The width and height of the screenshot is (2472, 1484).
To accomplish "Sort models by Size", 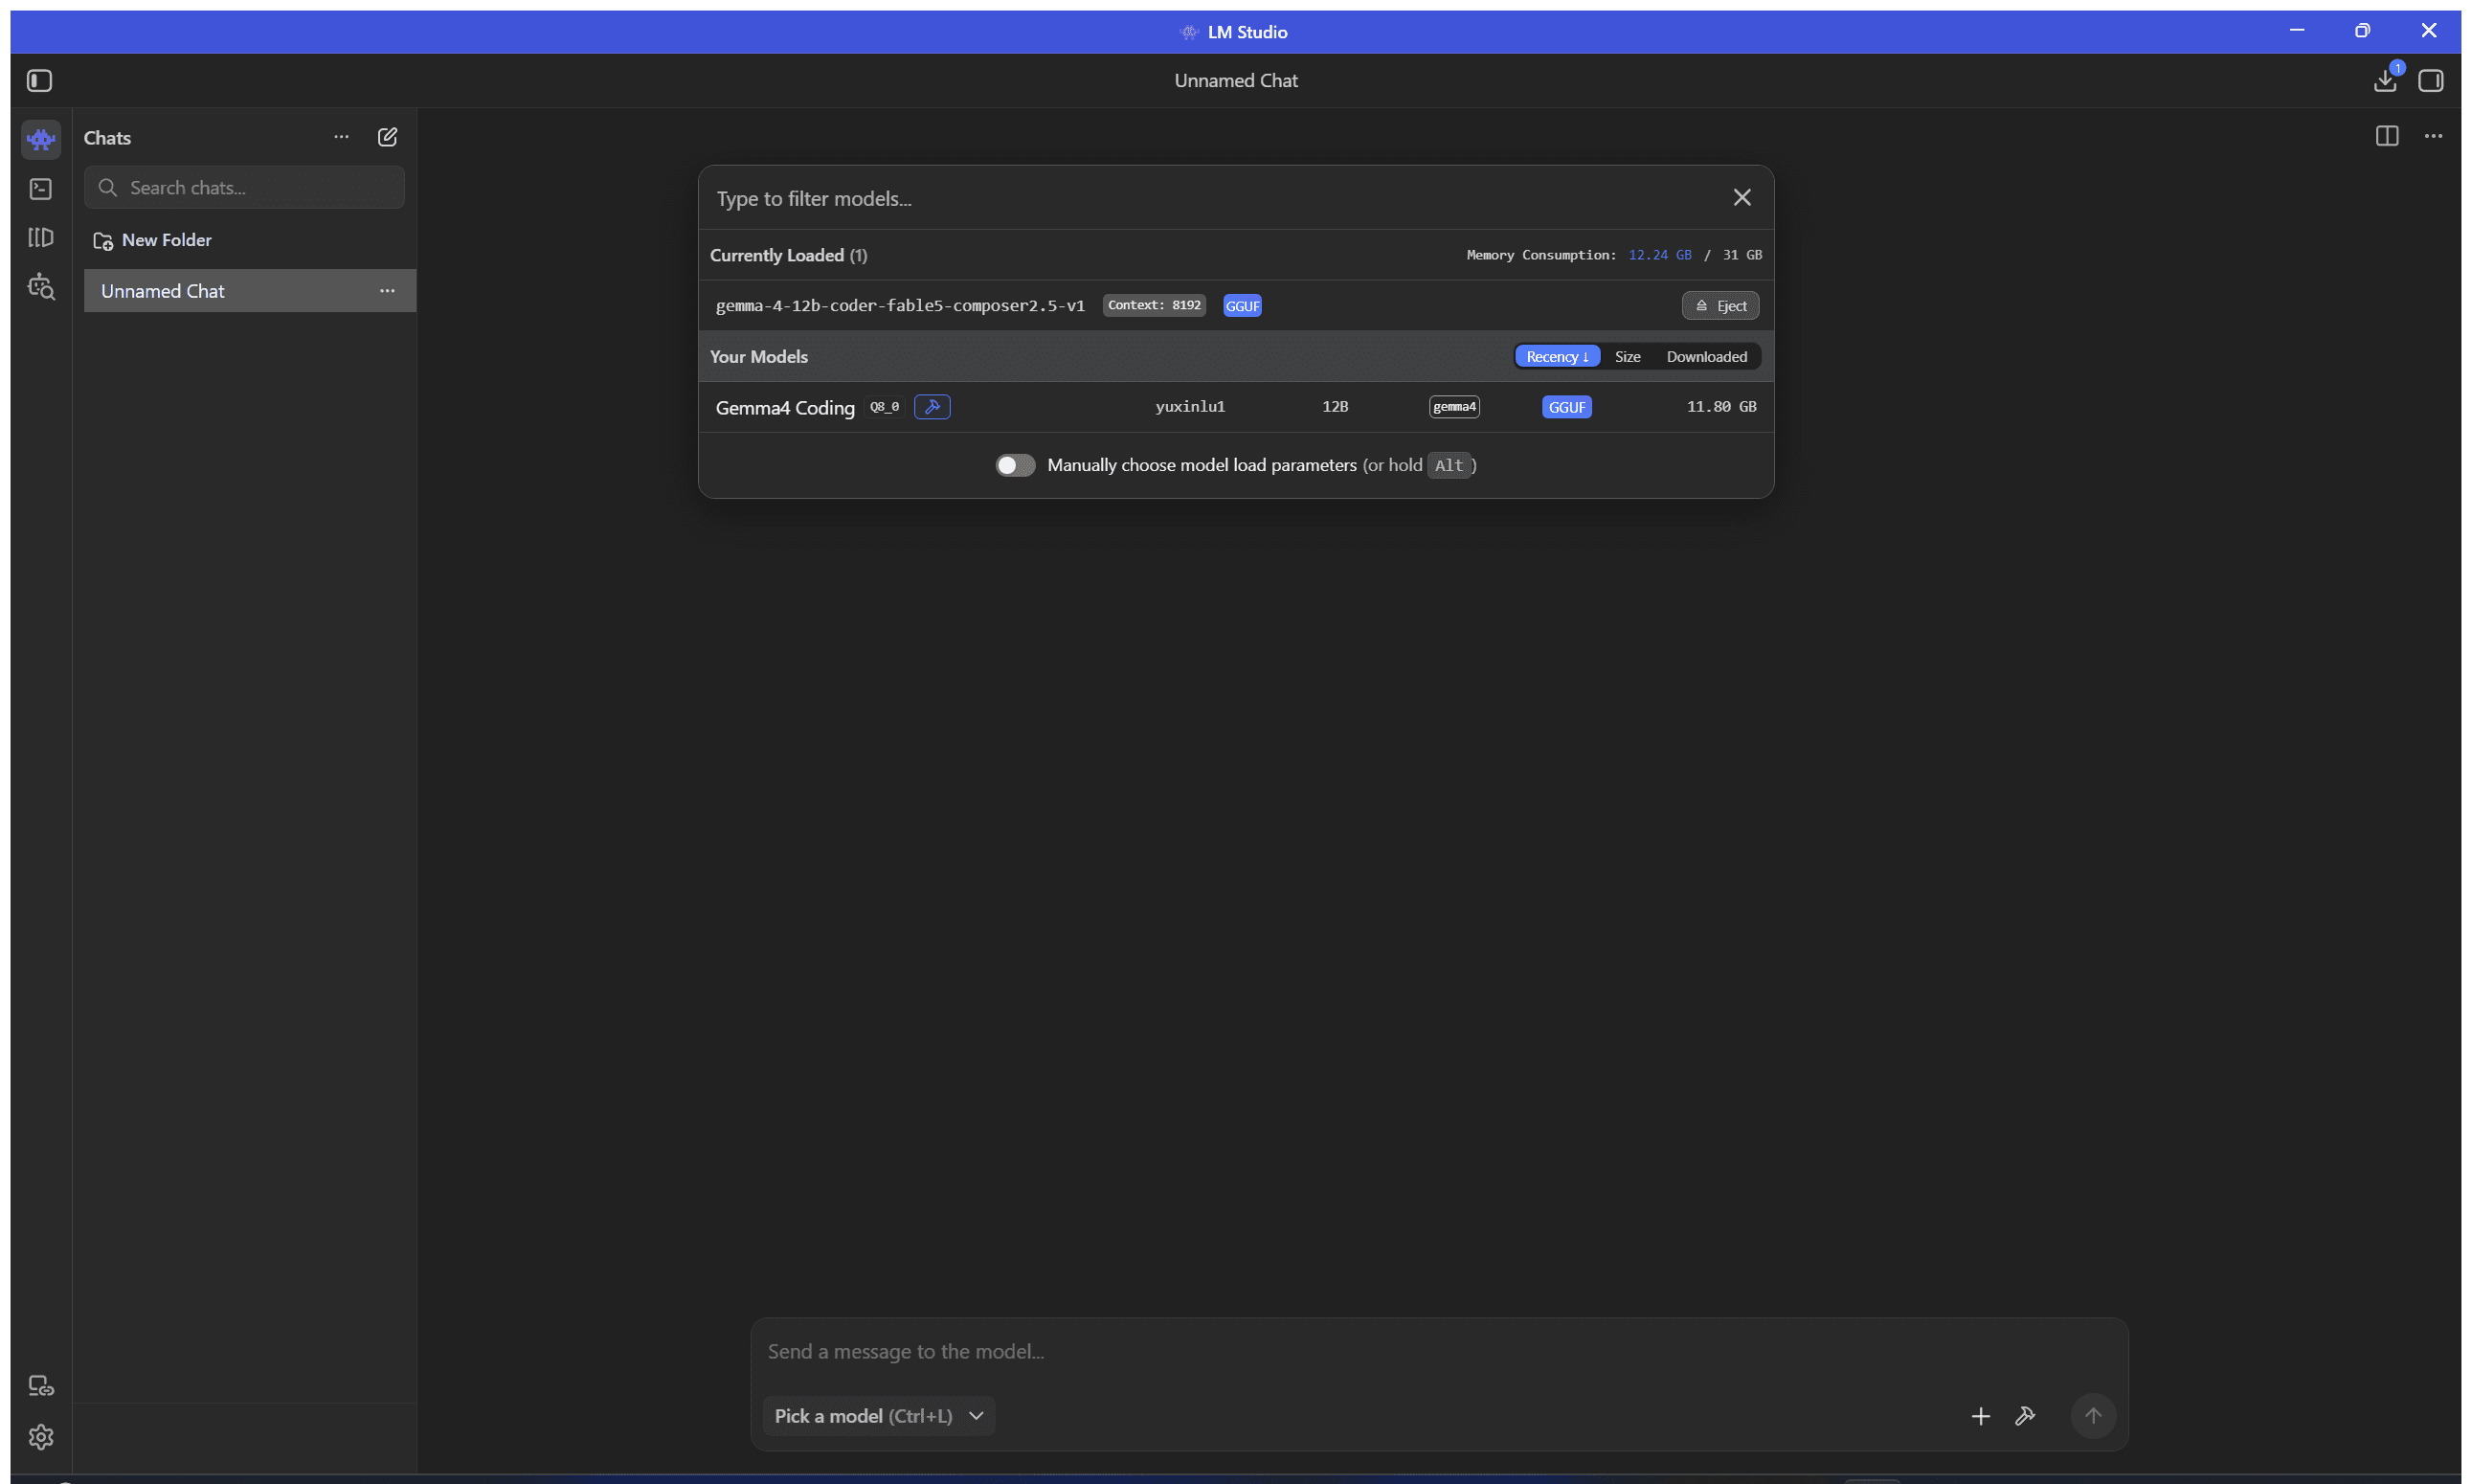I will (x=1627, y=357).
